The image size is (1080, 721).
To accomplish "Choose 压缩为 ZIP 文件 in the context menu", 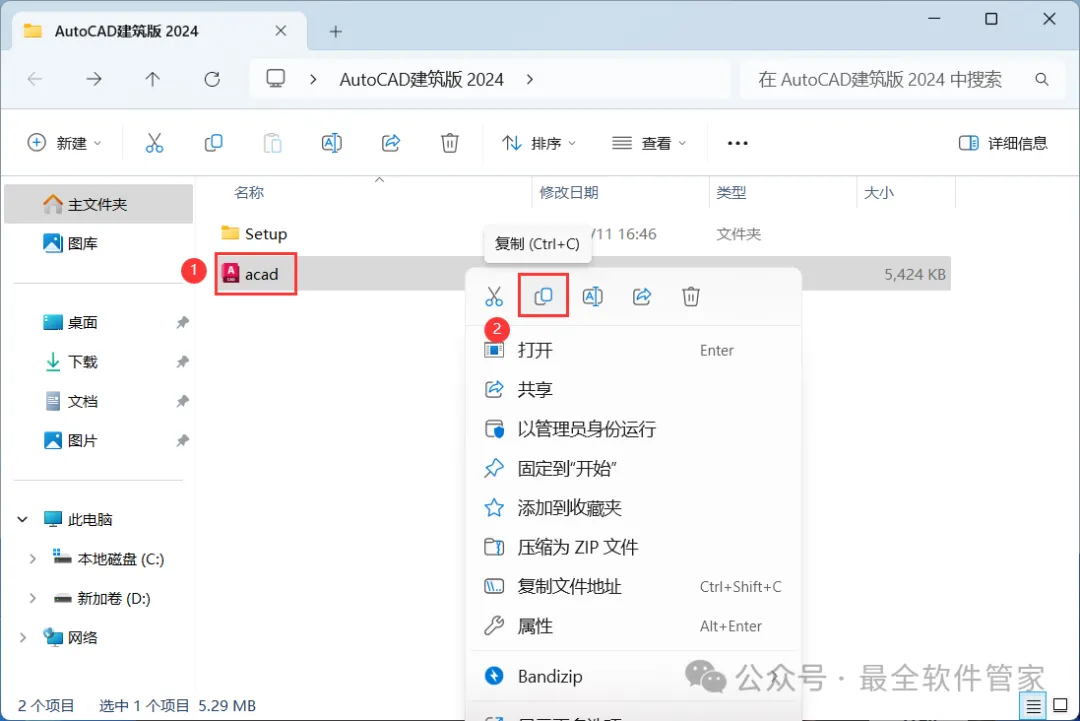I will tap(634, 547).
